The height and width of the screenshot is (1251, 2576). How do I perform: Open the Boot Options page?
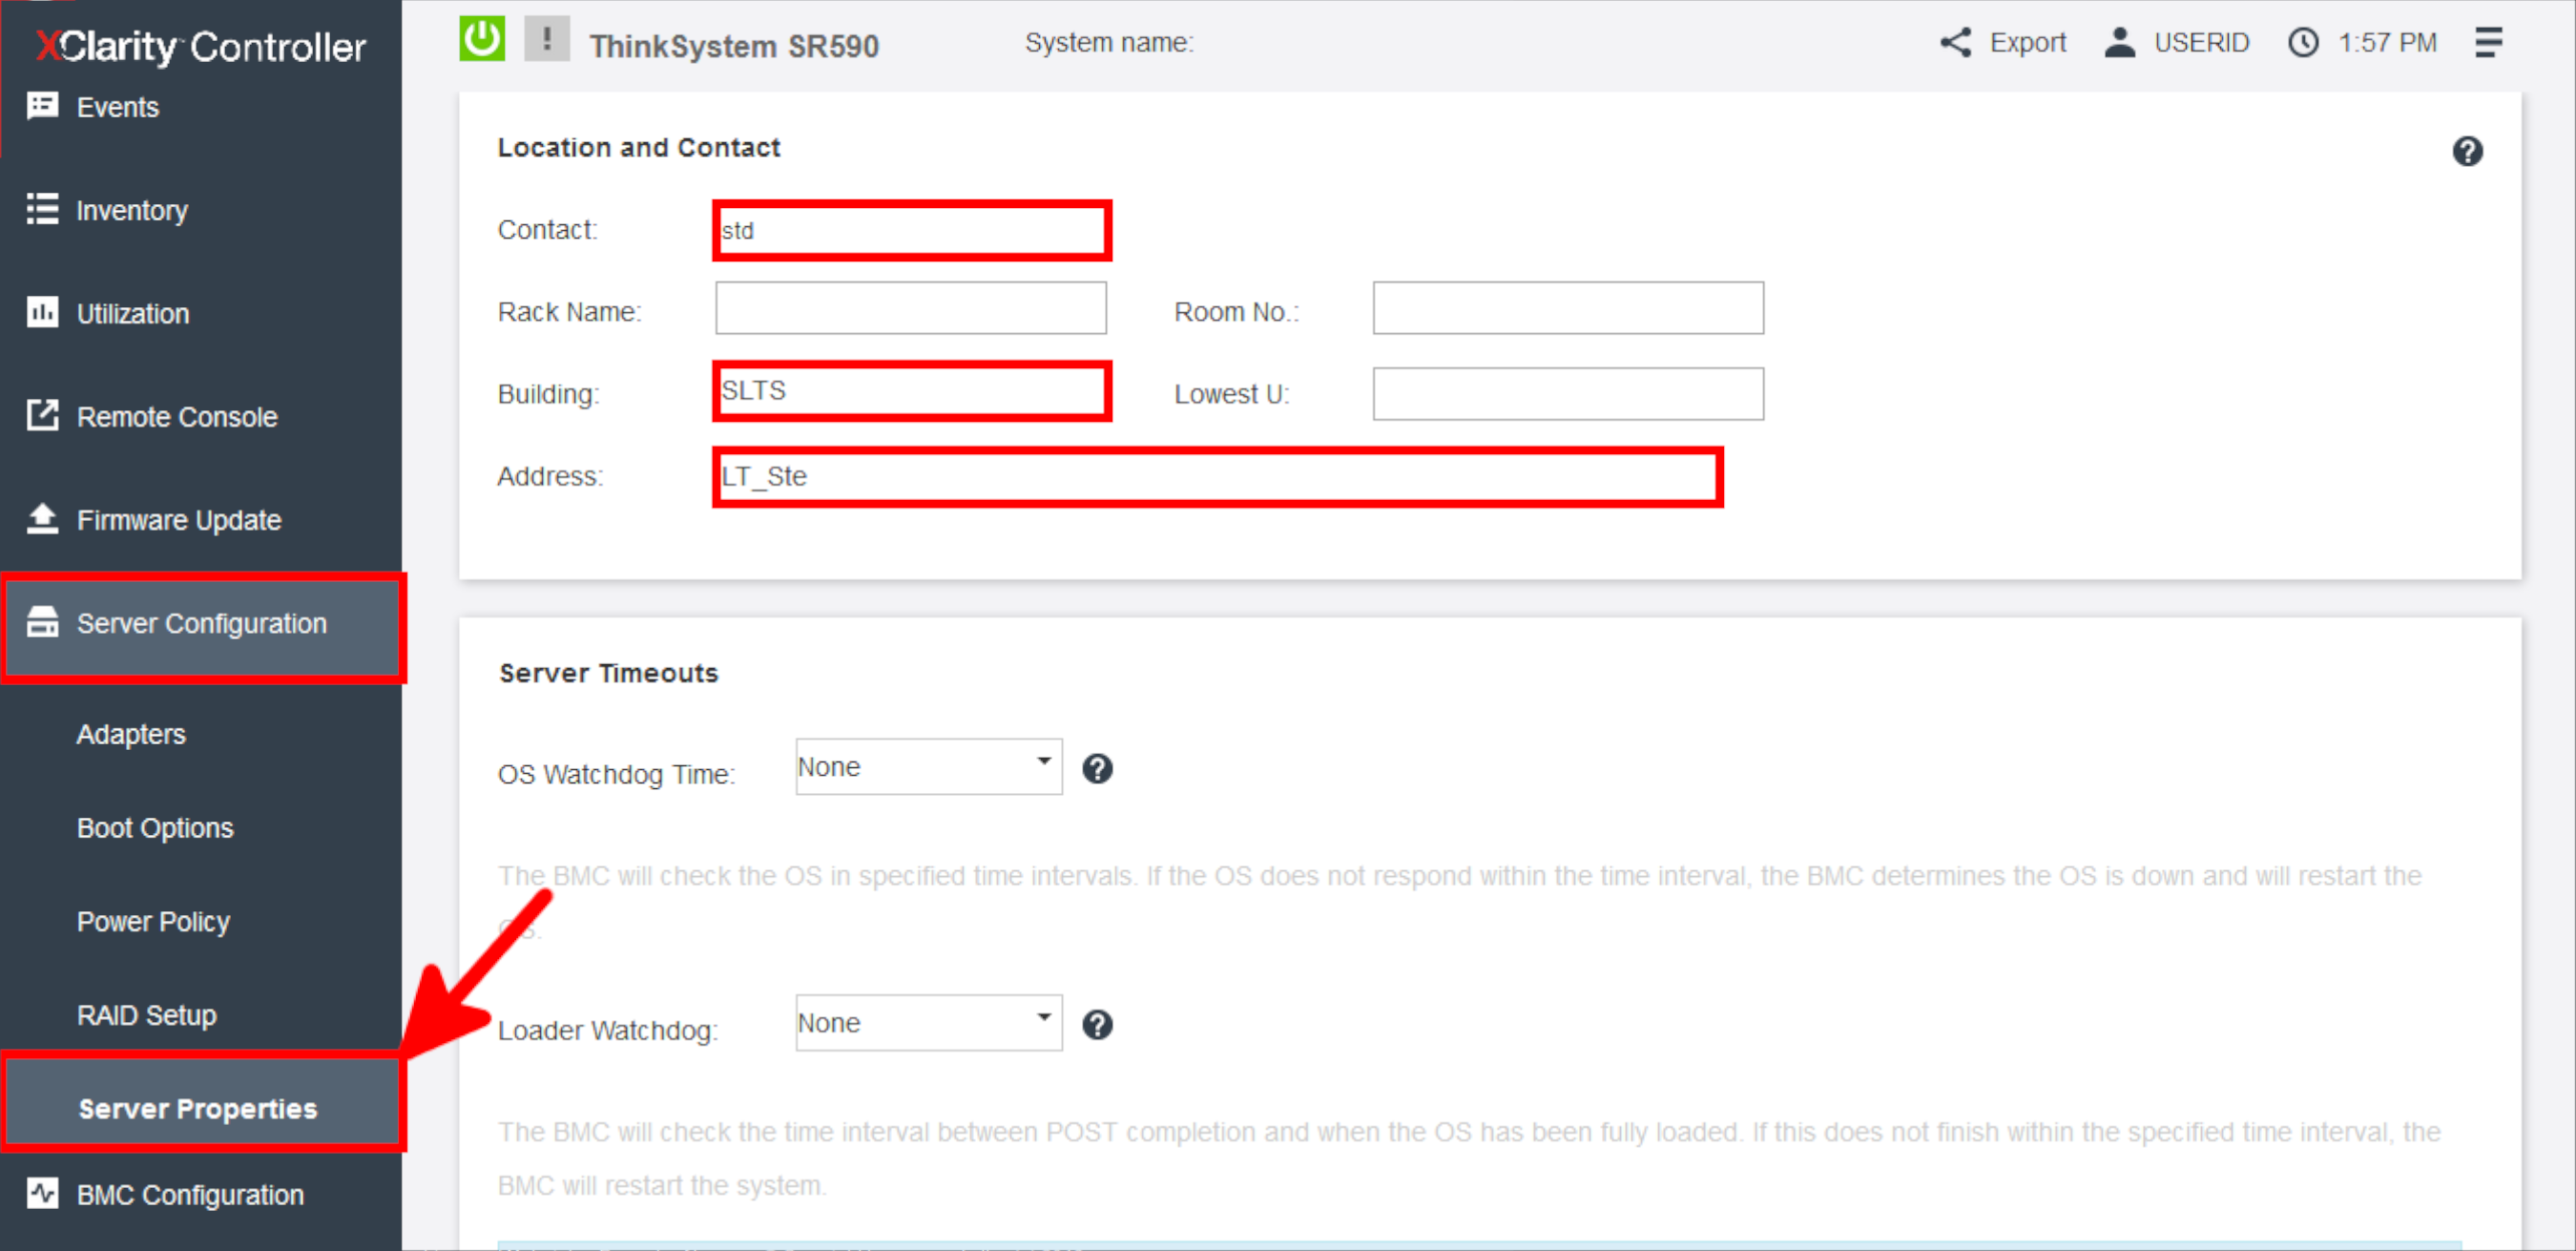pyautogui.click(x=154, y=827)
